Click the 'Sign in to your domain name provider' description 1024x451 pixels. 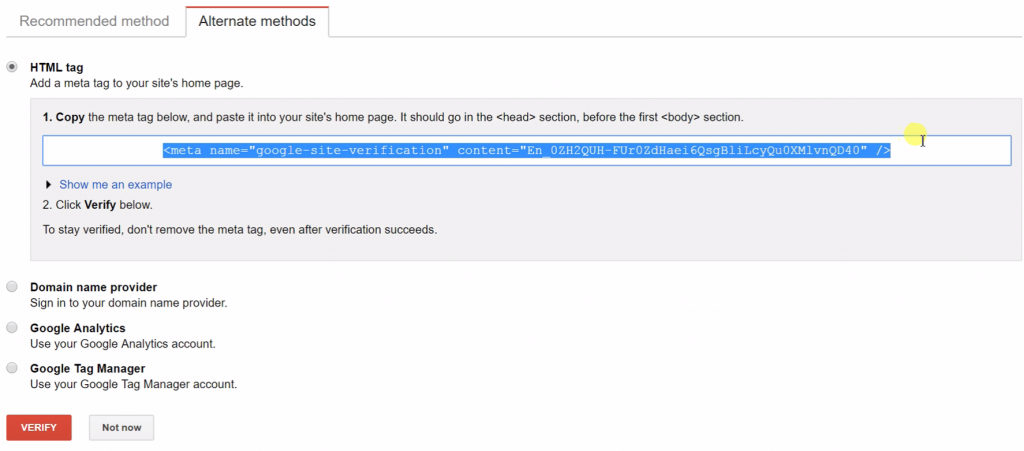pyautogui.click(x=128, y=303)
